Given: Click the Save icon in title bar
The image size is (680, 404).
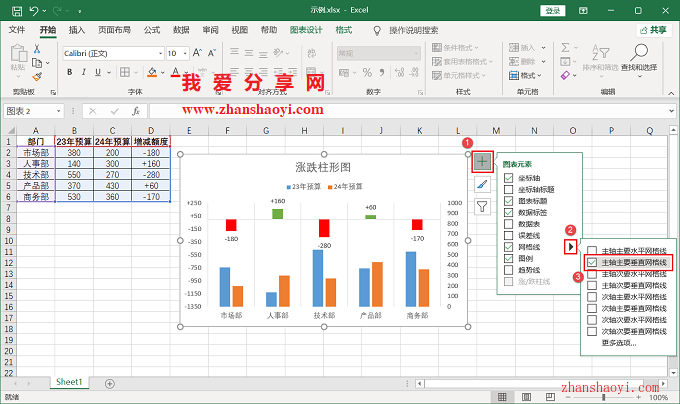Looking at the screenshot, I should click(x=17, y=10).
